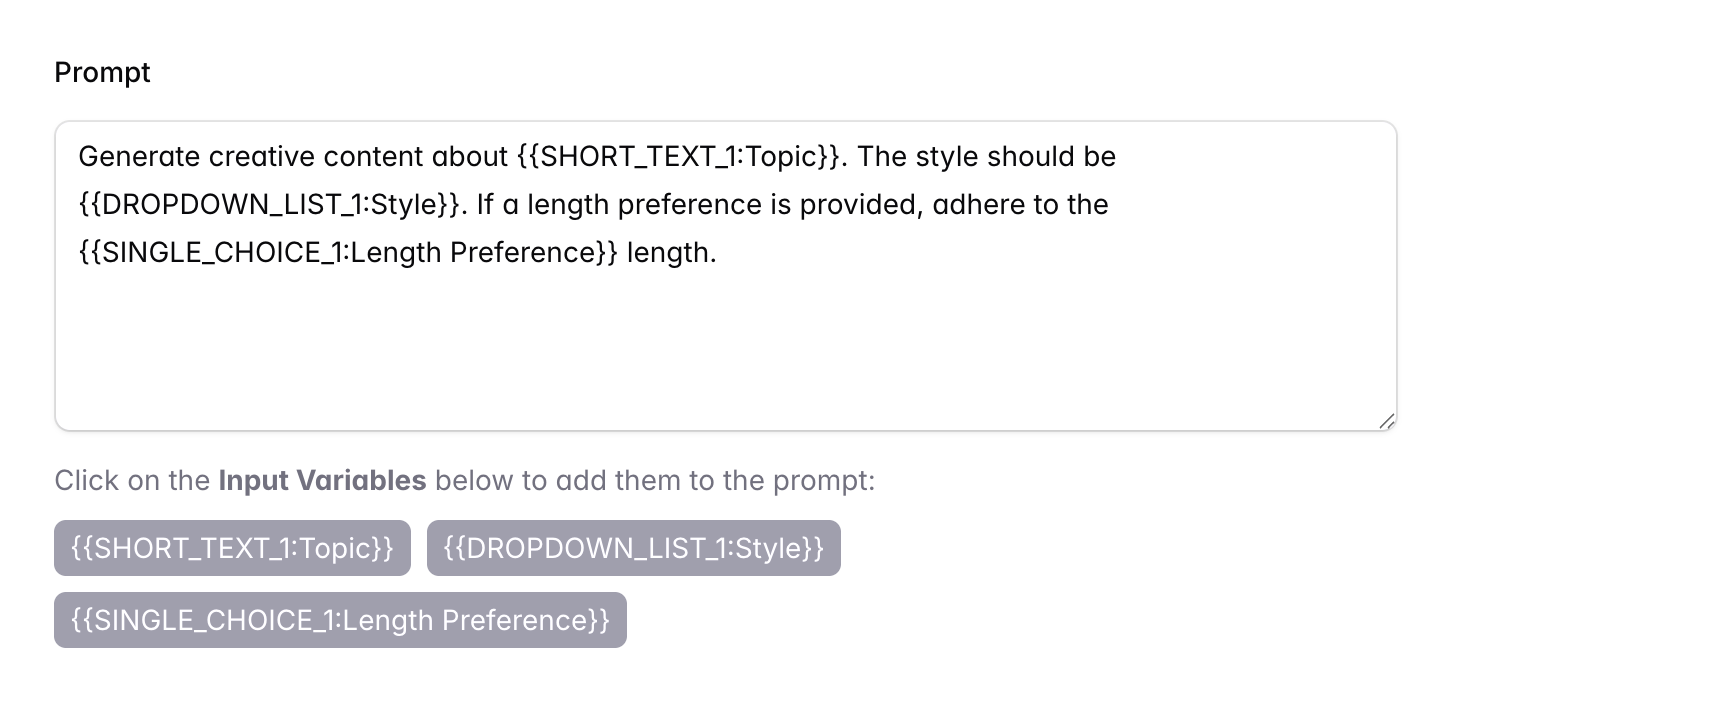Insert the SINGLE_CHOICE_1:Length Preference variable chip
Viewport: 1722px width, 714px height.
[x=340, y=620]
